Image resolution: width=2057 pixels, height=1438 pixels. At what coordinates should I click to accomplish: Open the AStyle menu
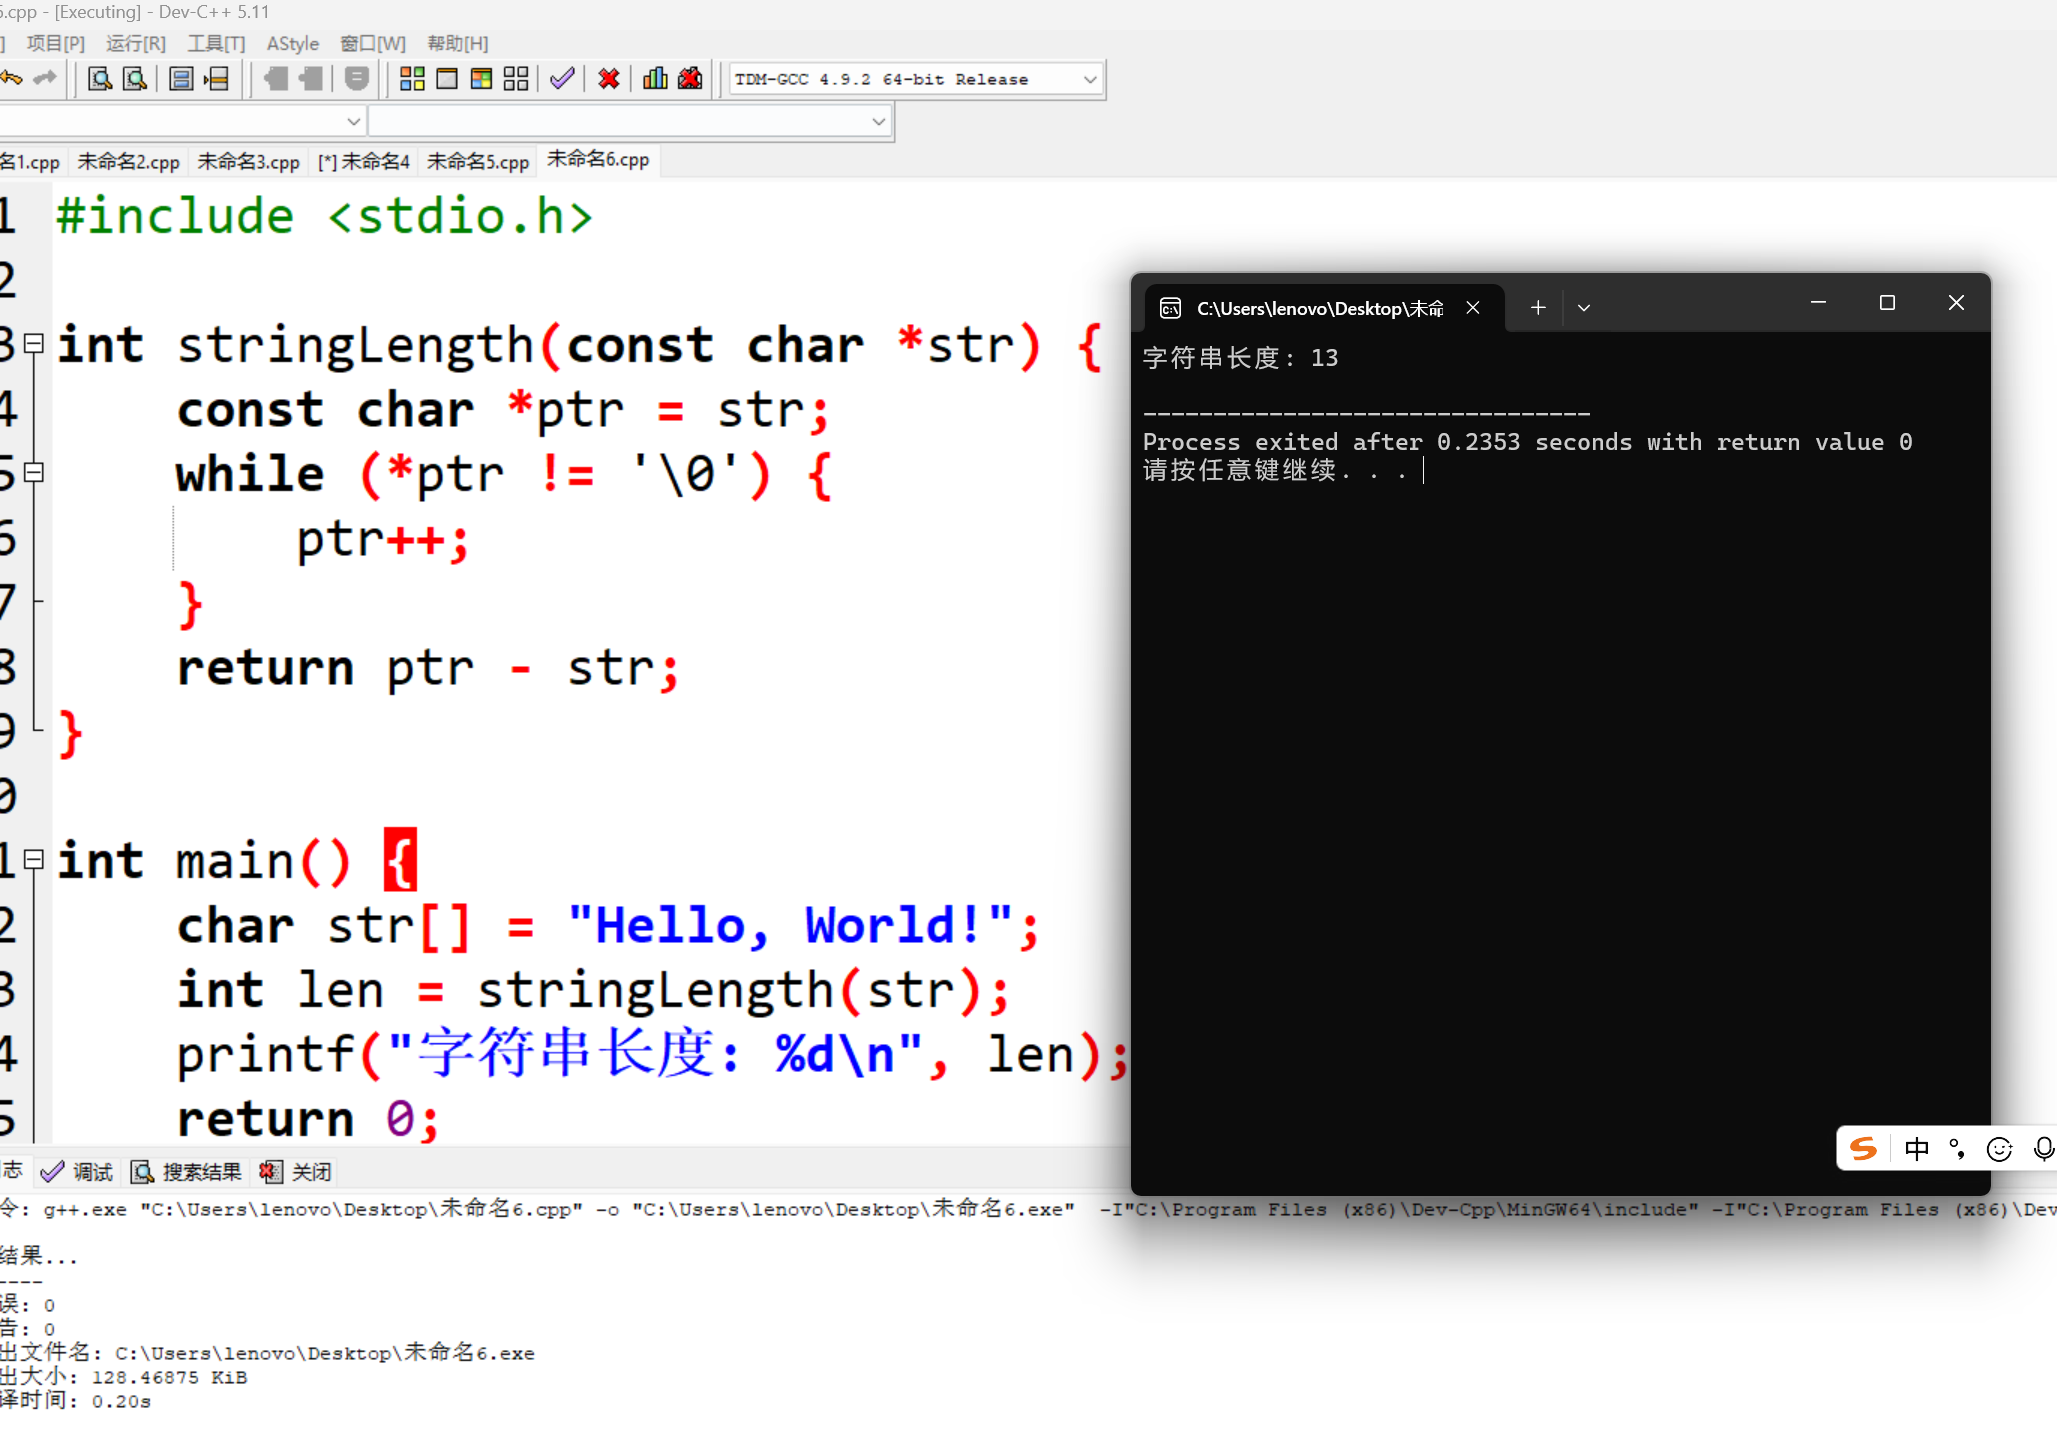click(x=292, y=44)
